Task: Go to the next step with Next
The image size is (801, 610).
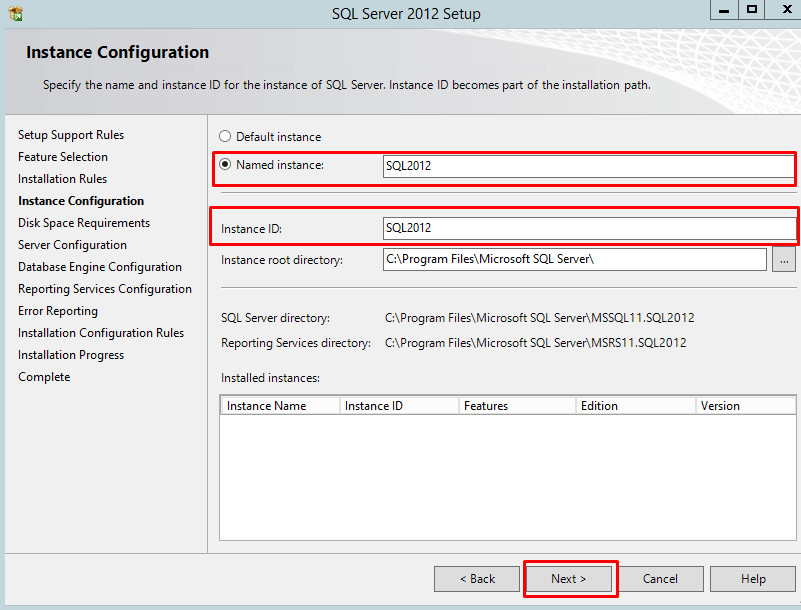Action: coord(569,579)
